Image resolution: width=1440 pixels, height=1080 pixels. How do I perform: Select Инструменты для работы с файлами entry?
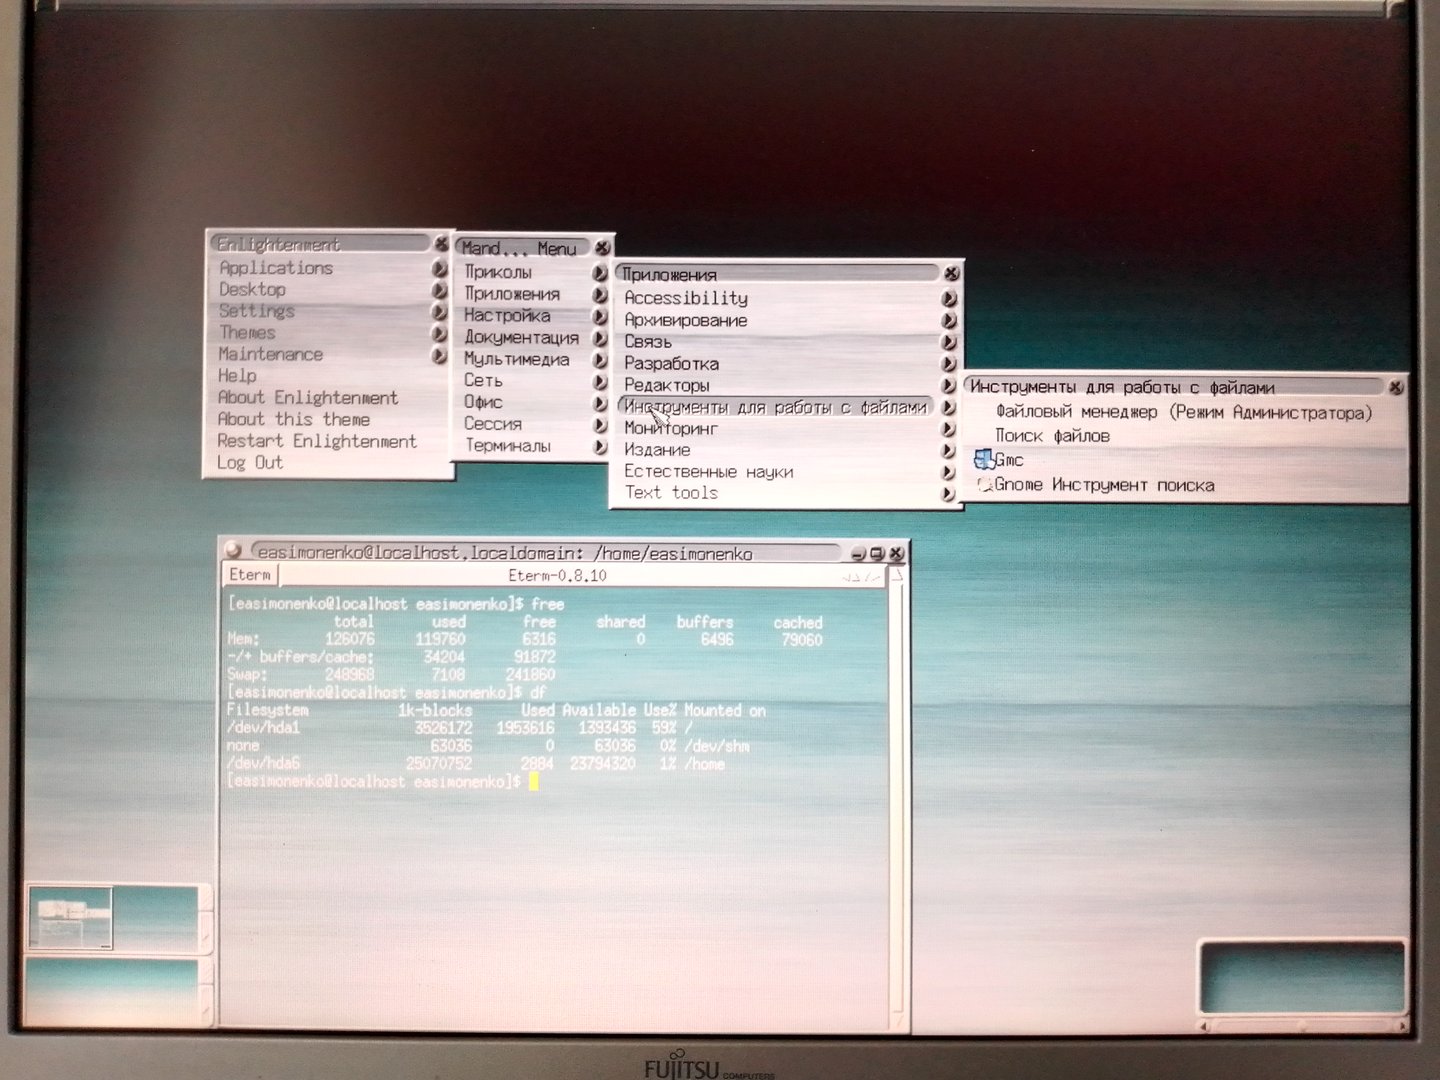coord(775,407)
